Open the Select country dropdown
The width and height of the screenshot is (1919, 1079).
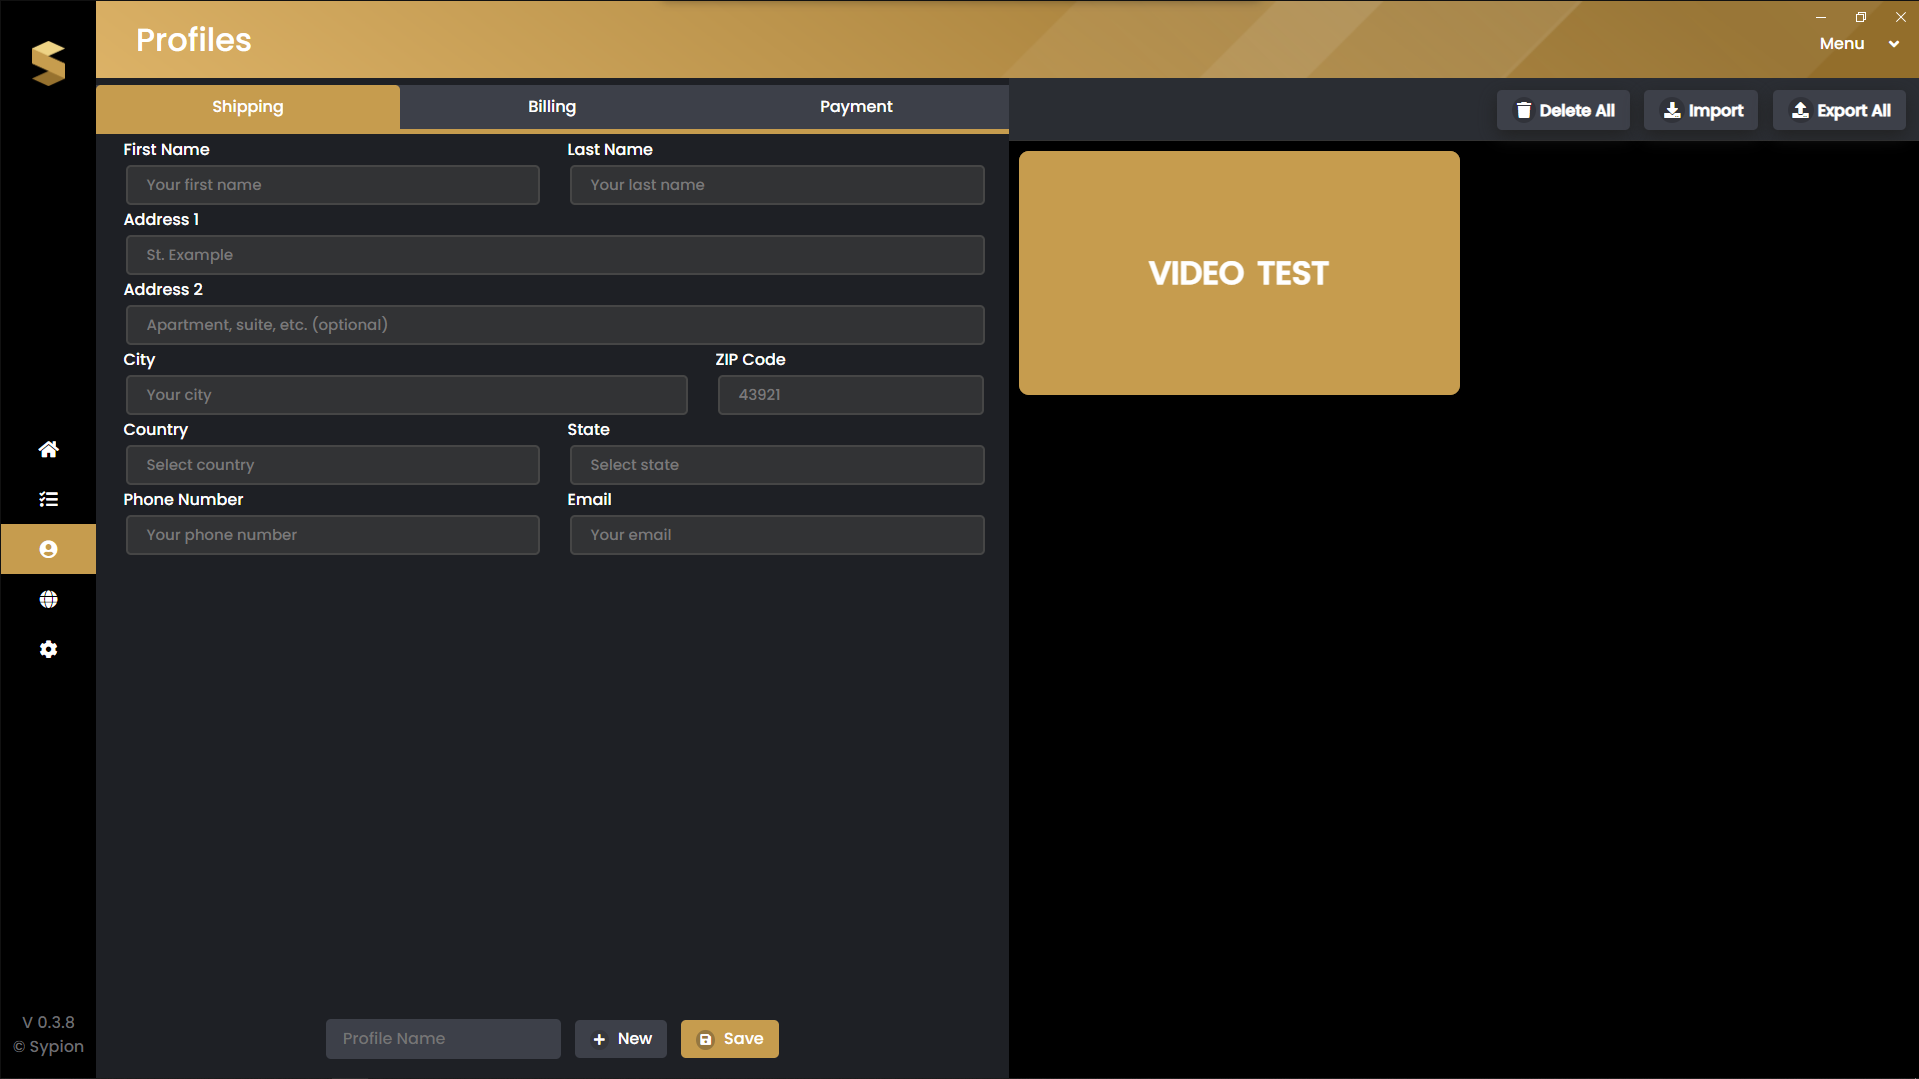(x=333, y=465)
